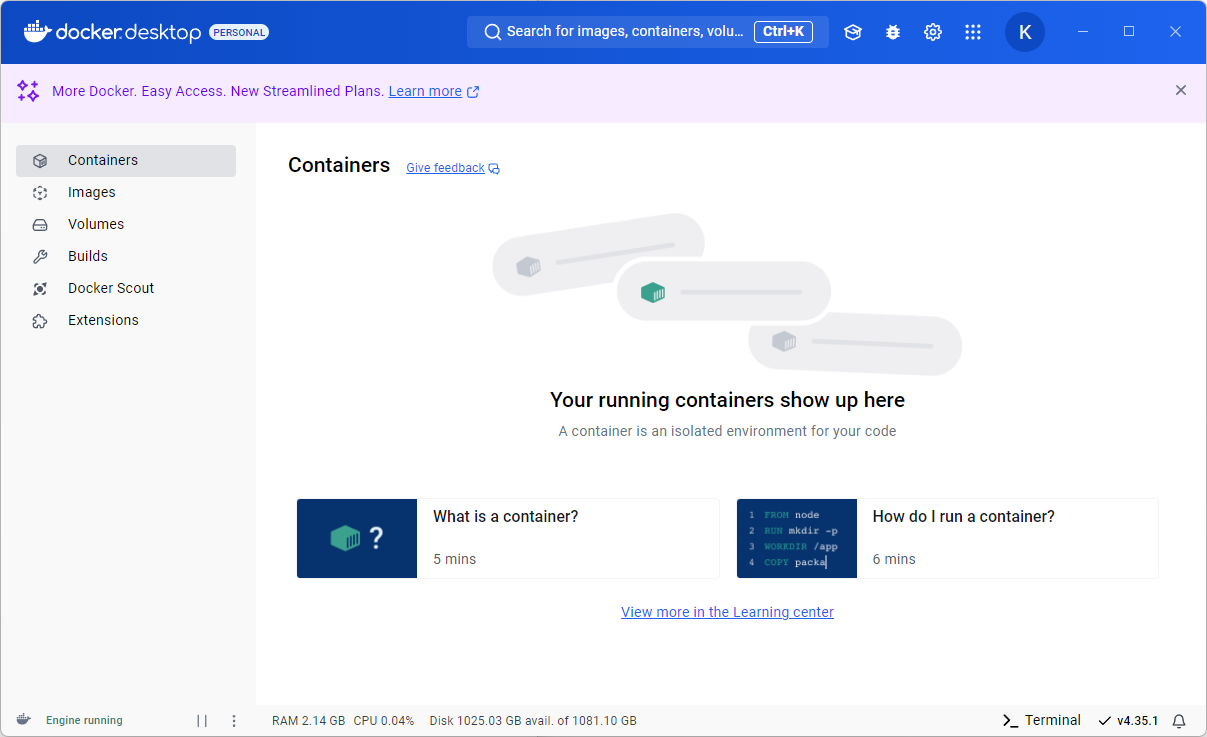Go to Builds view

[x=126, y=256]
